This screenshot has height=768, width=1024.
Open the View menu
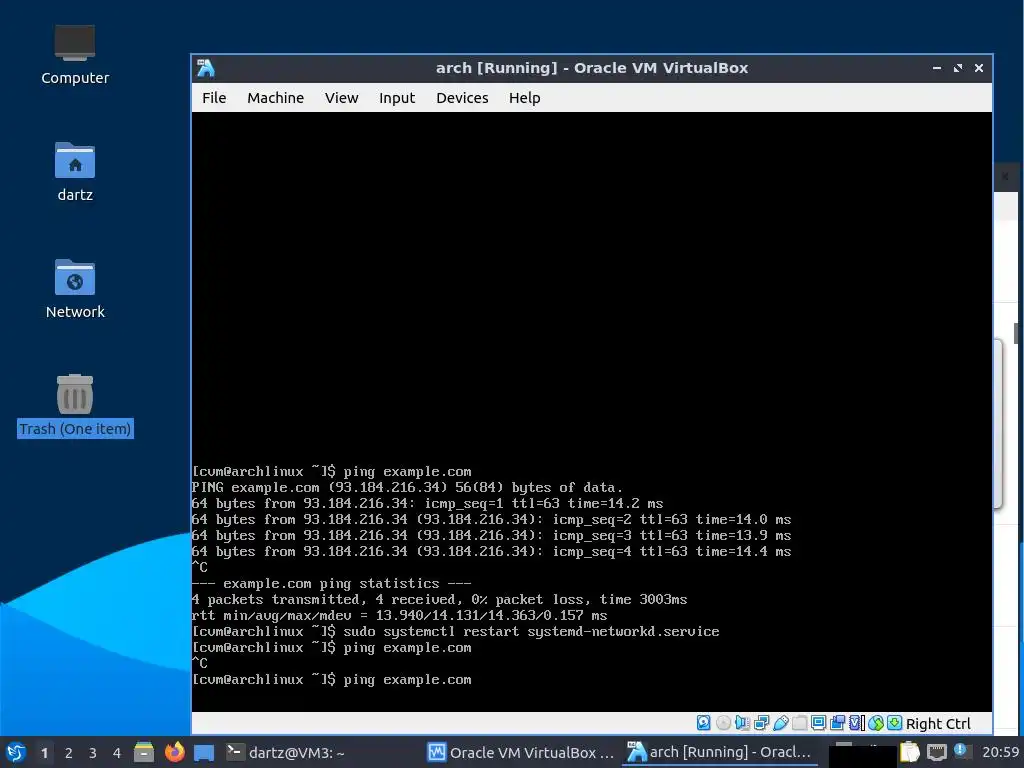click(x=342, y=98)
